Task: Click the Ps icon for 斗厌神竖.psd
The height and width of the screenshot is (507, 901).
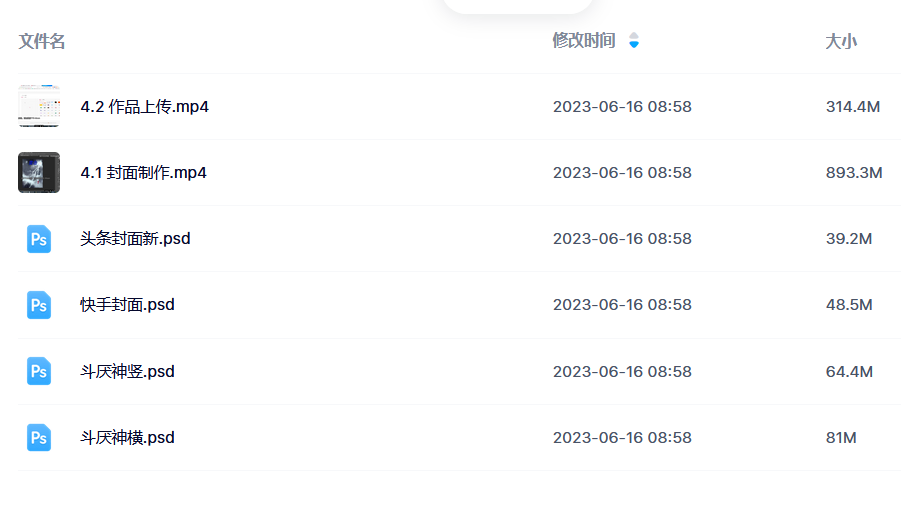Action: (x=39, y=371)
